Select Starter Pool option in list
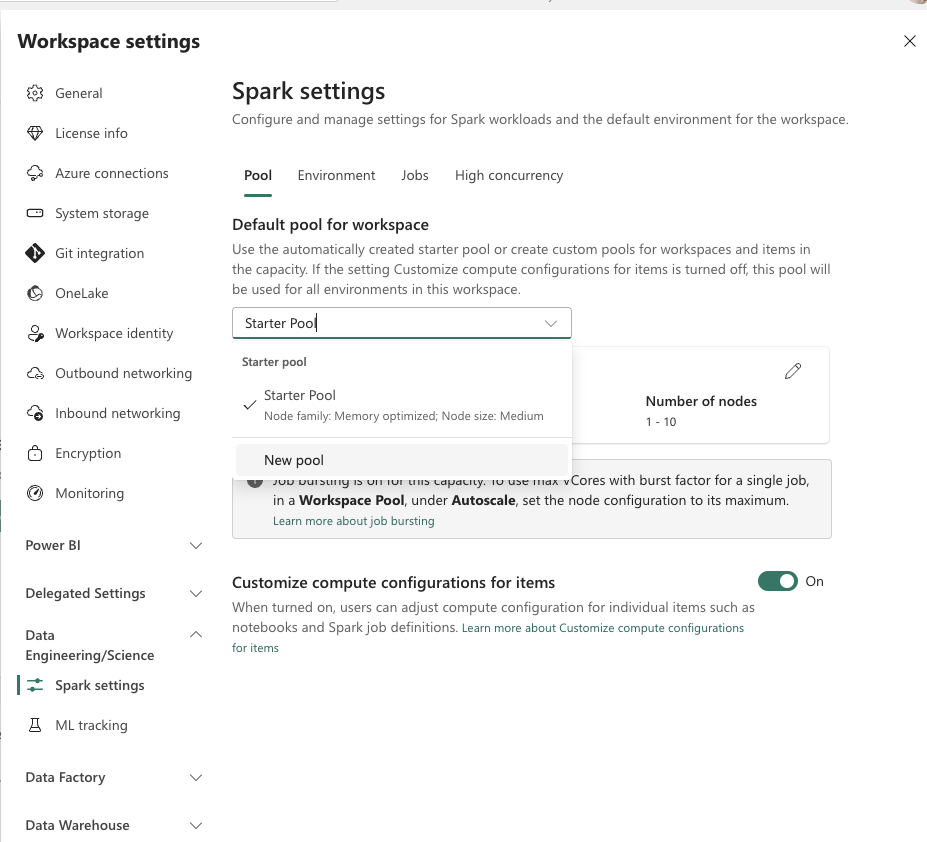This screenshot has width=927, height=842. [x=300, y=396]
